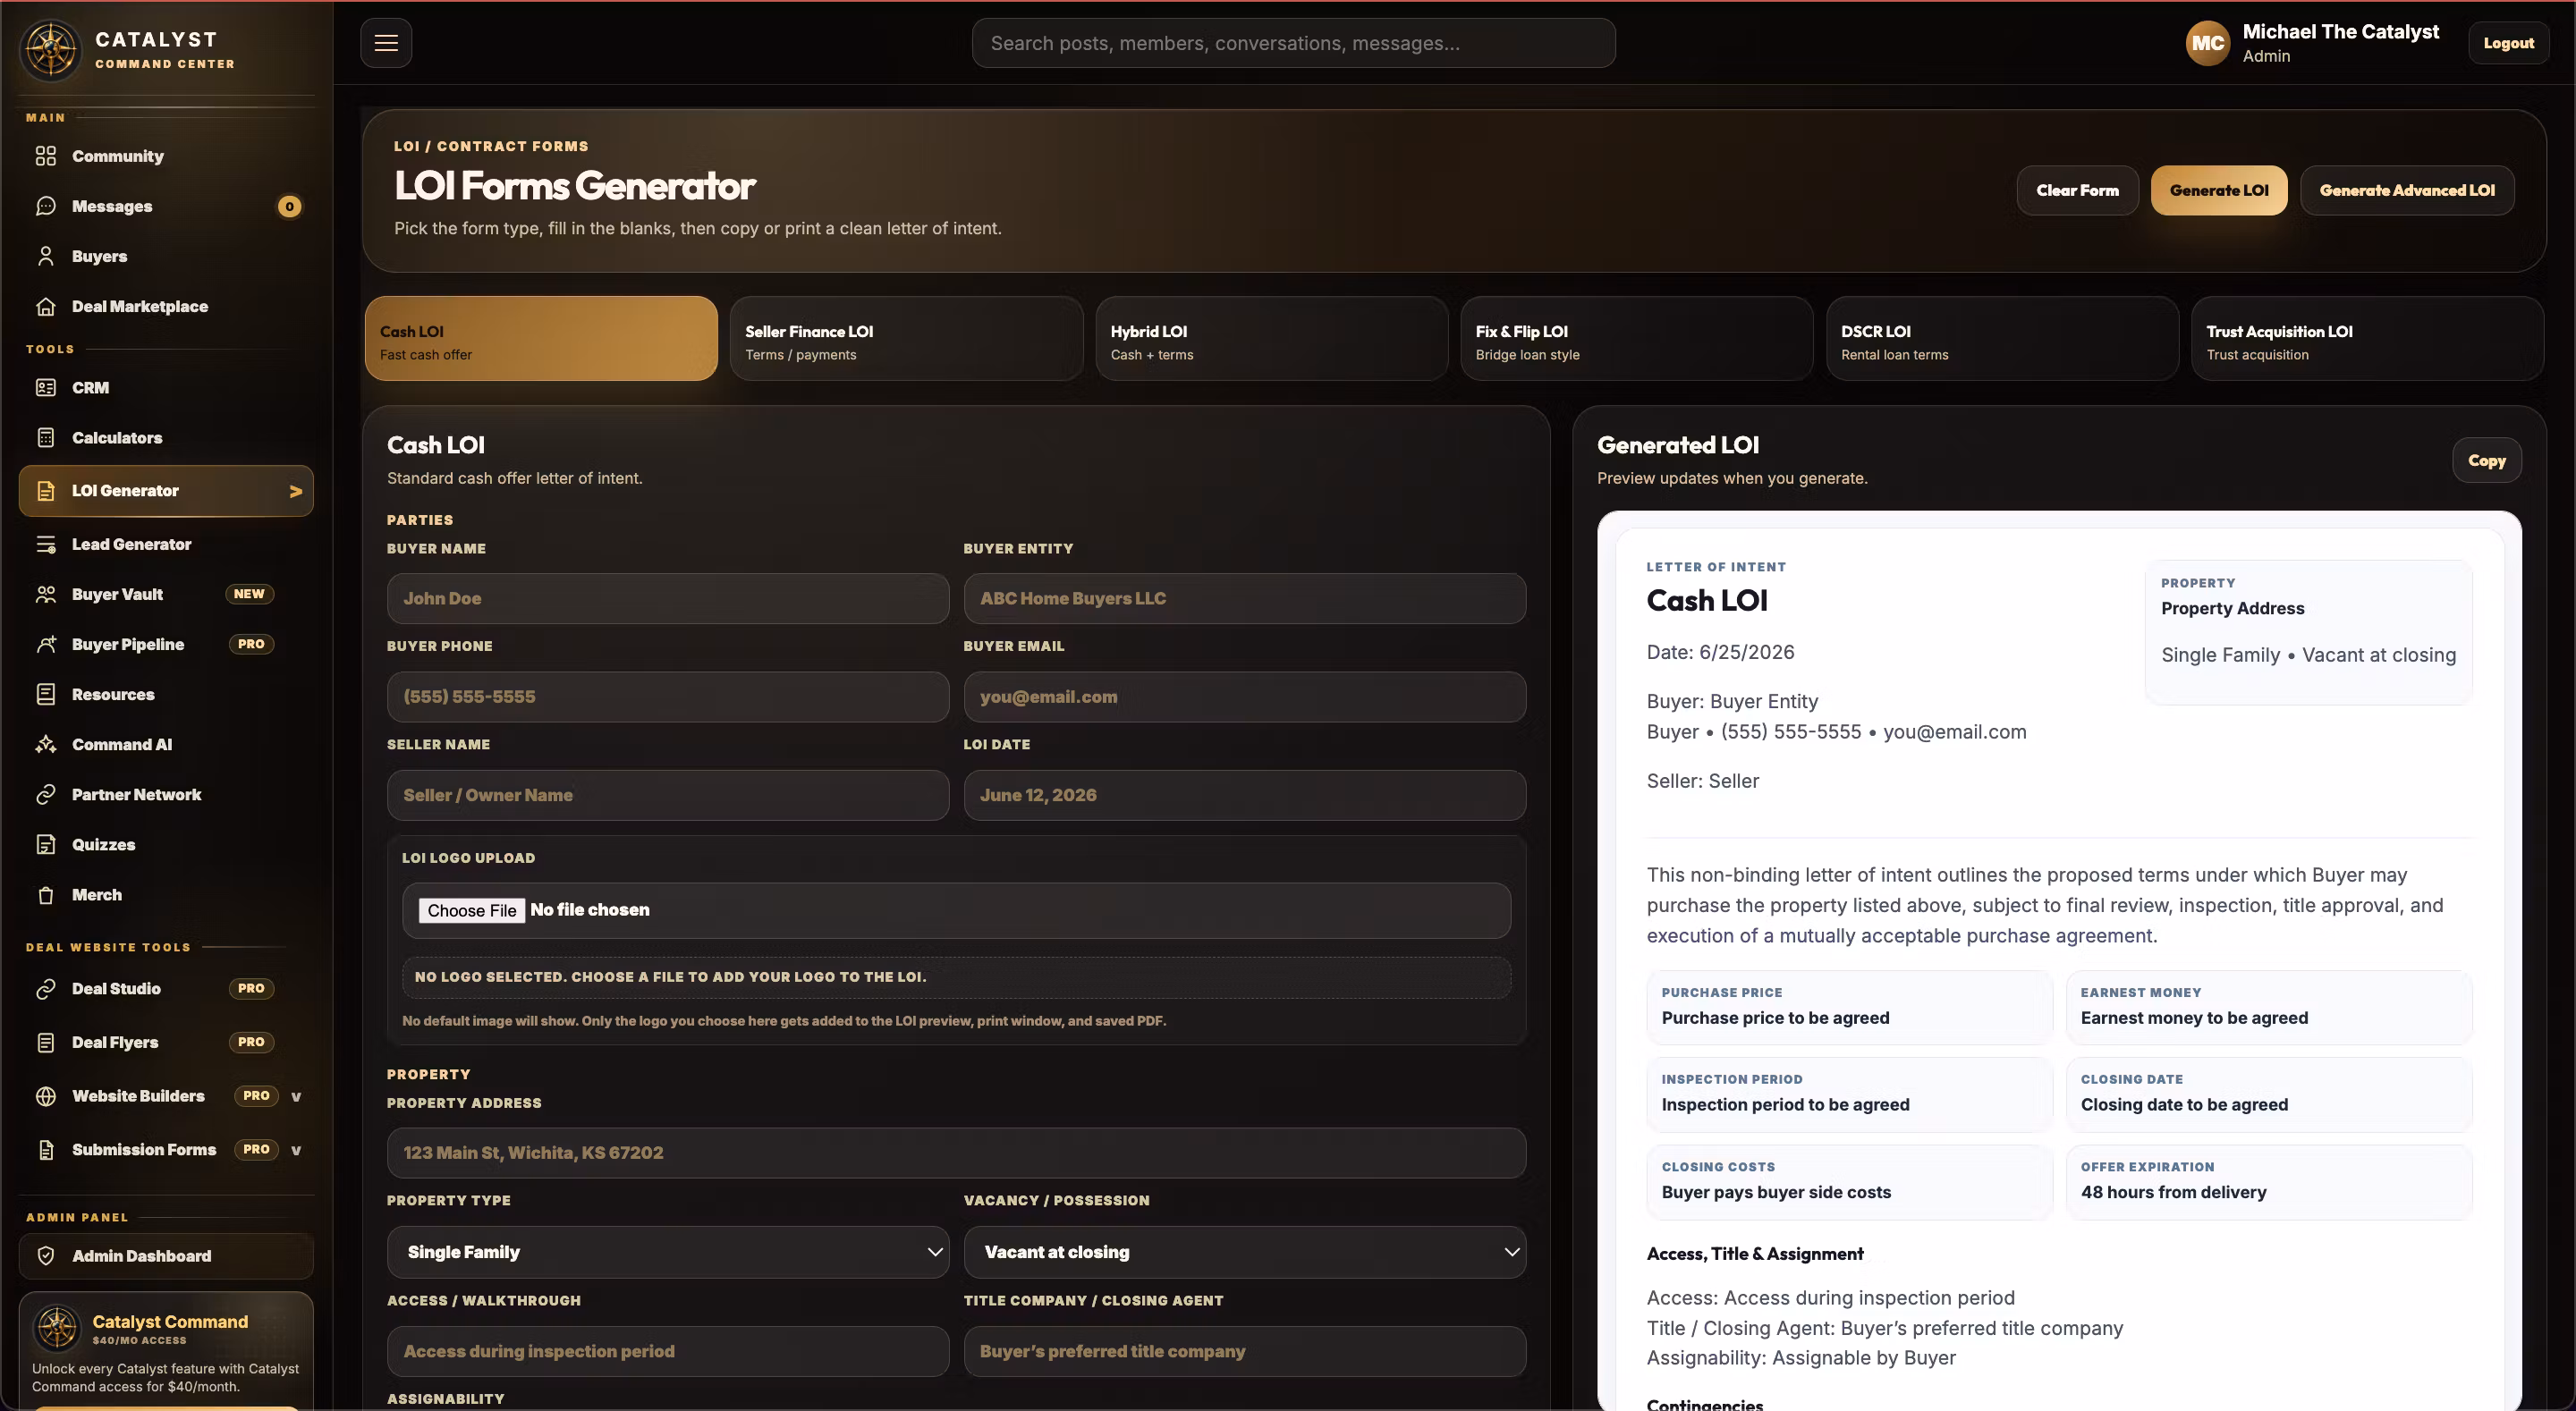The height and width of the screenshot is (1411, 2576).
Task: Open the Admin Dashboard link
Action: click(x=166, y=1256)
